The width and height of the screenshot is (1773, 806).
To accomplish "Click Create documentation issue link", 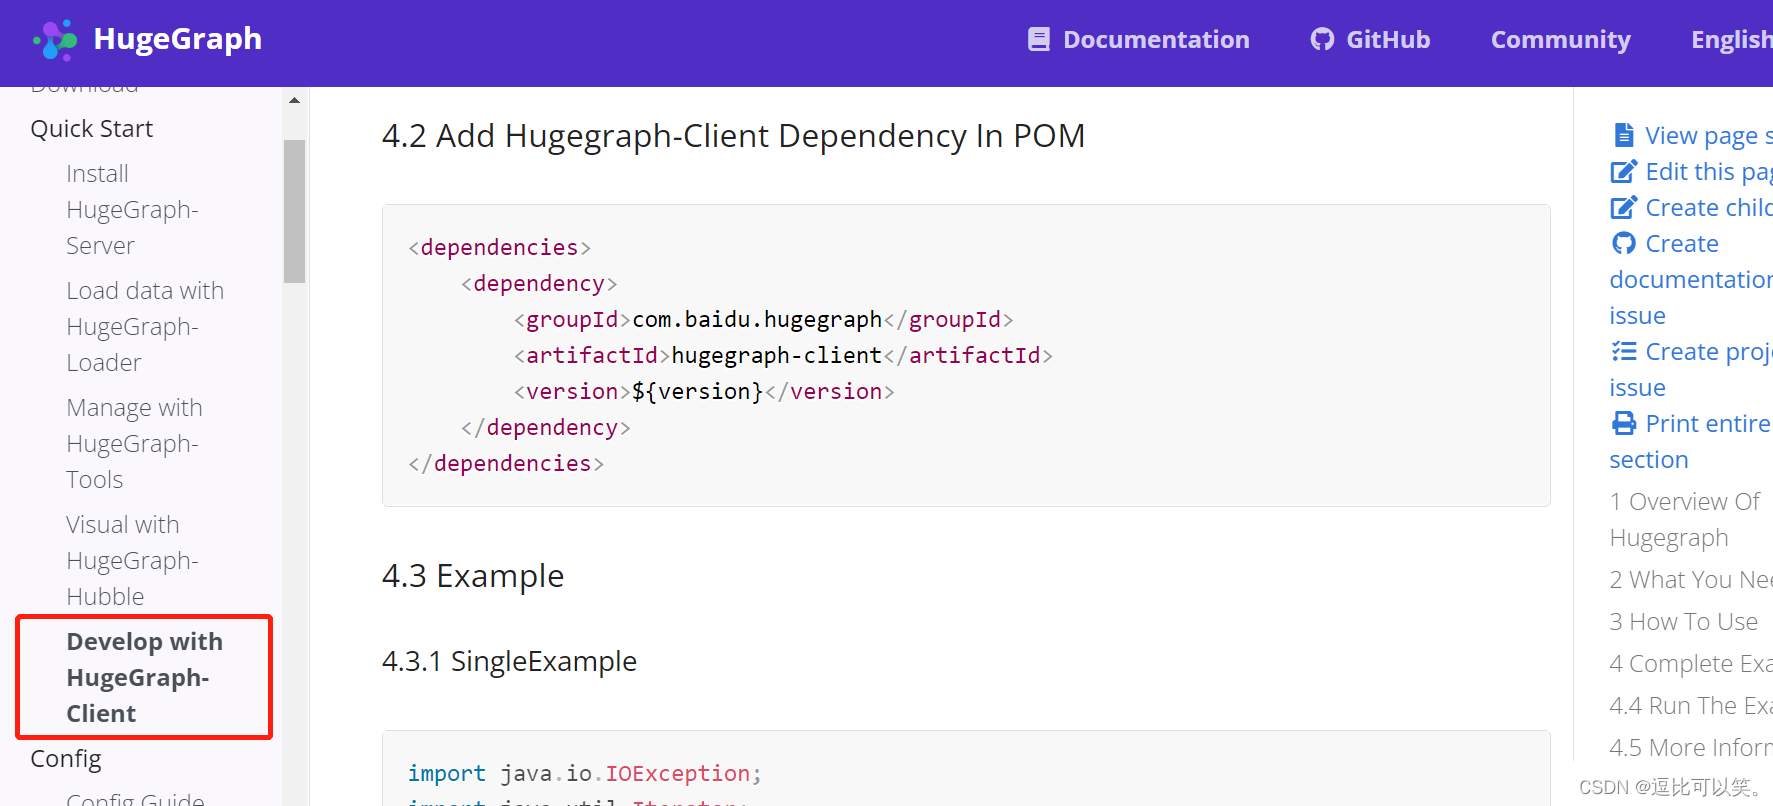I will pos(1690,279).
